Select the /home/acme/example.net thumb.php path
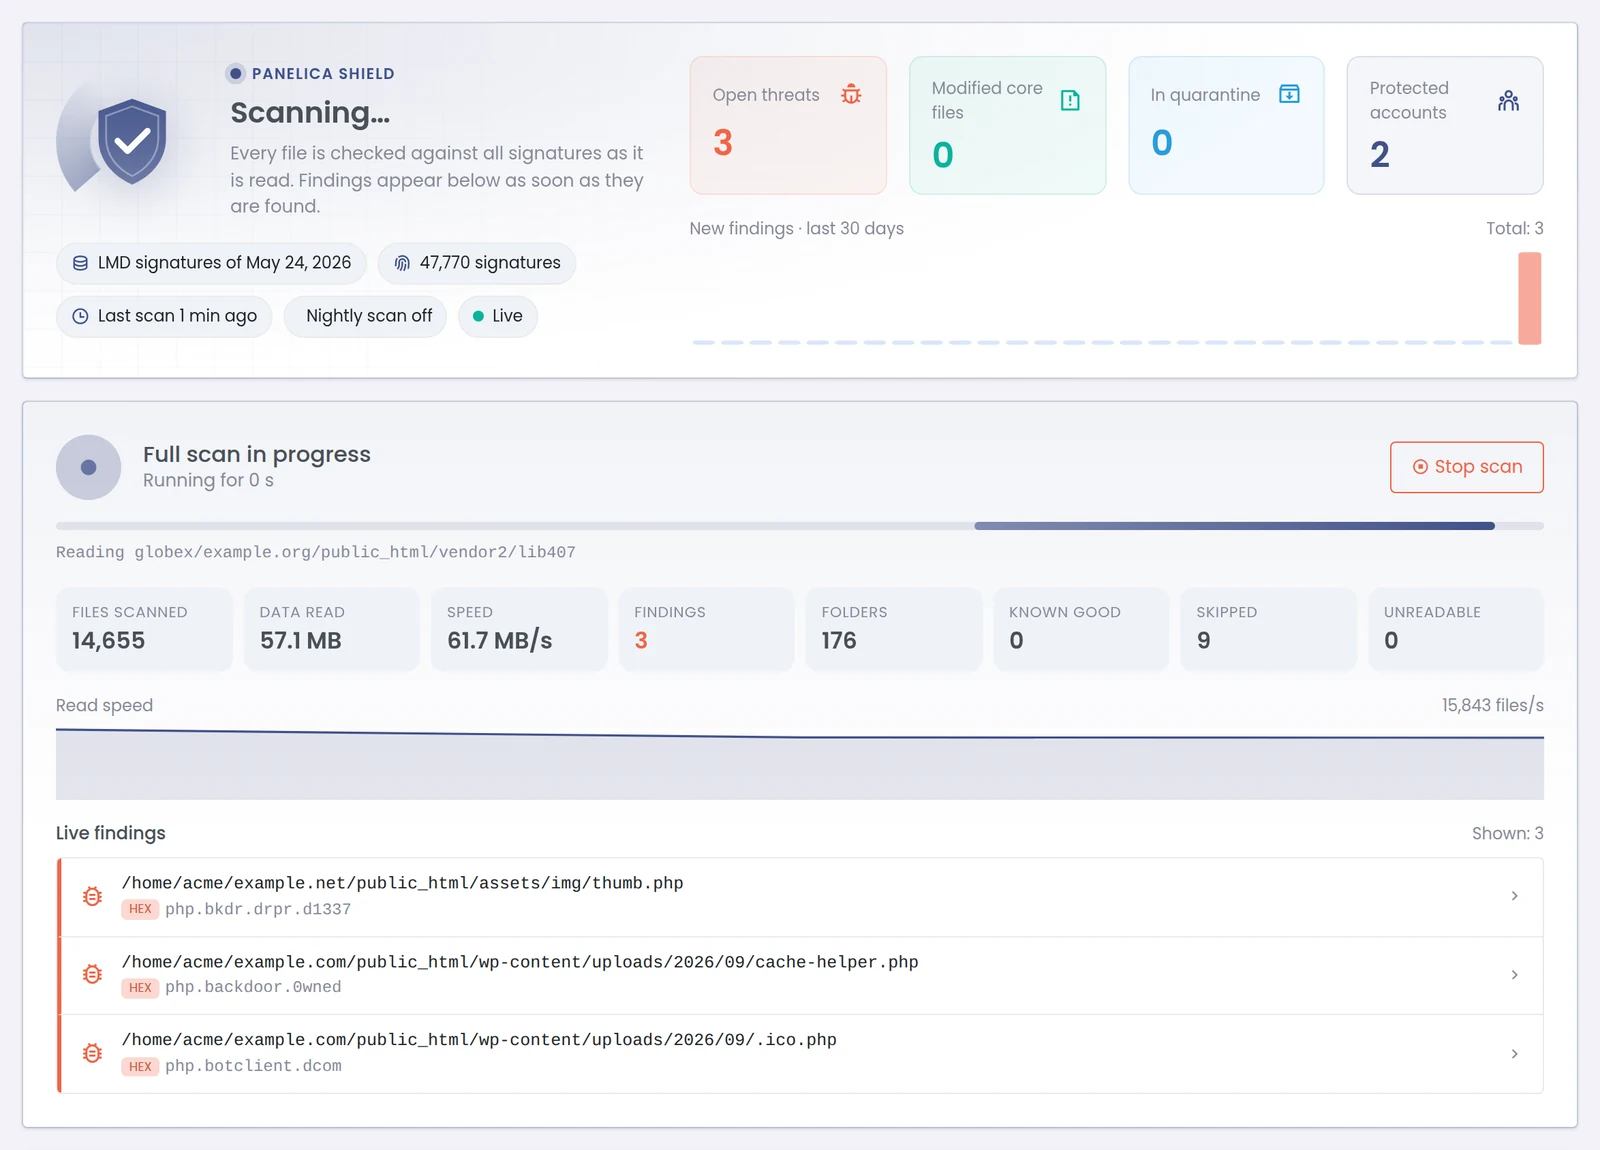Image resolution: width=1600 pixels, height=1150 pixels. coord(403,883)
